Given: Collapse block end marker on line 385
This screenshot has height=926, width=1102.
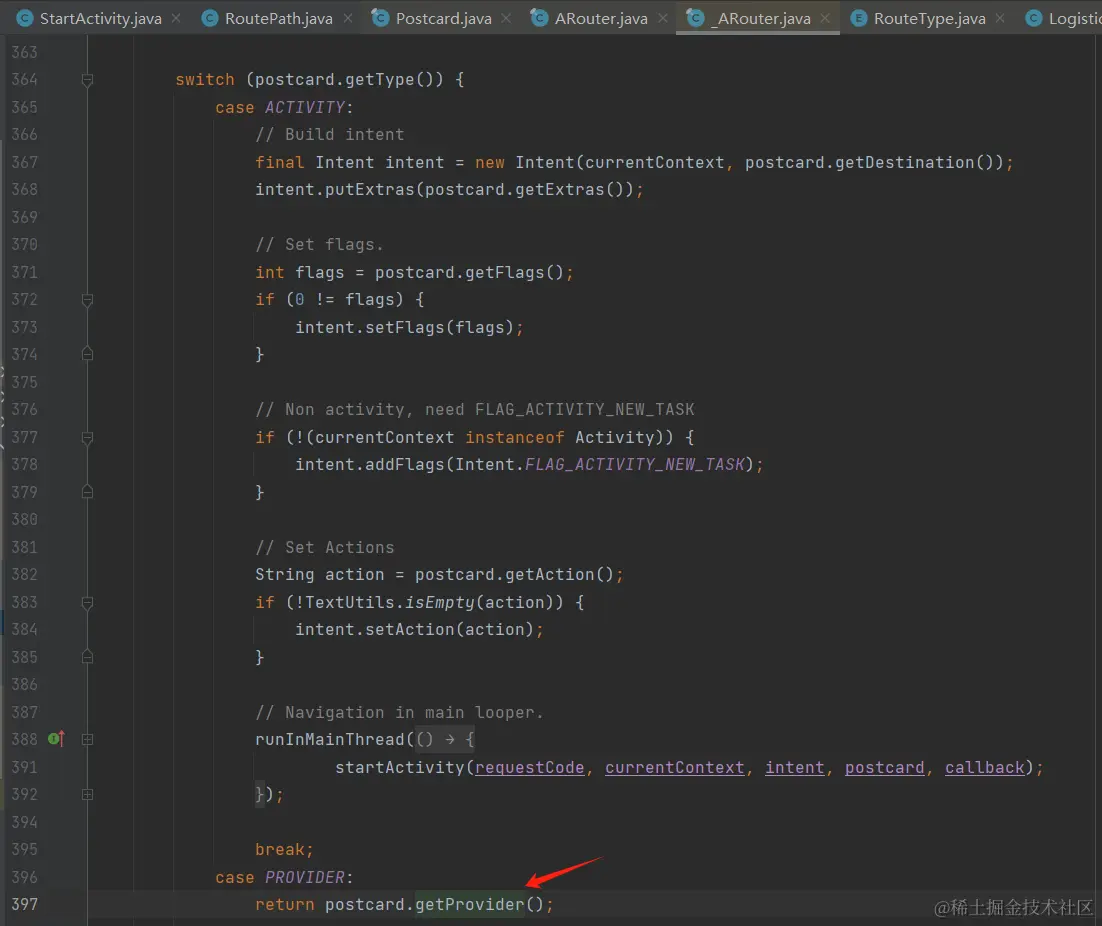Looking at the screenshot, I should click(x=87, y=657).
